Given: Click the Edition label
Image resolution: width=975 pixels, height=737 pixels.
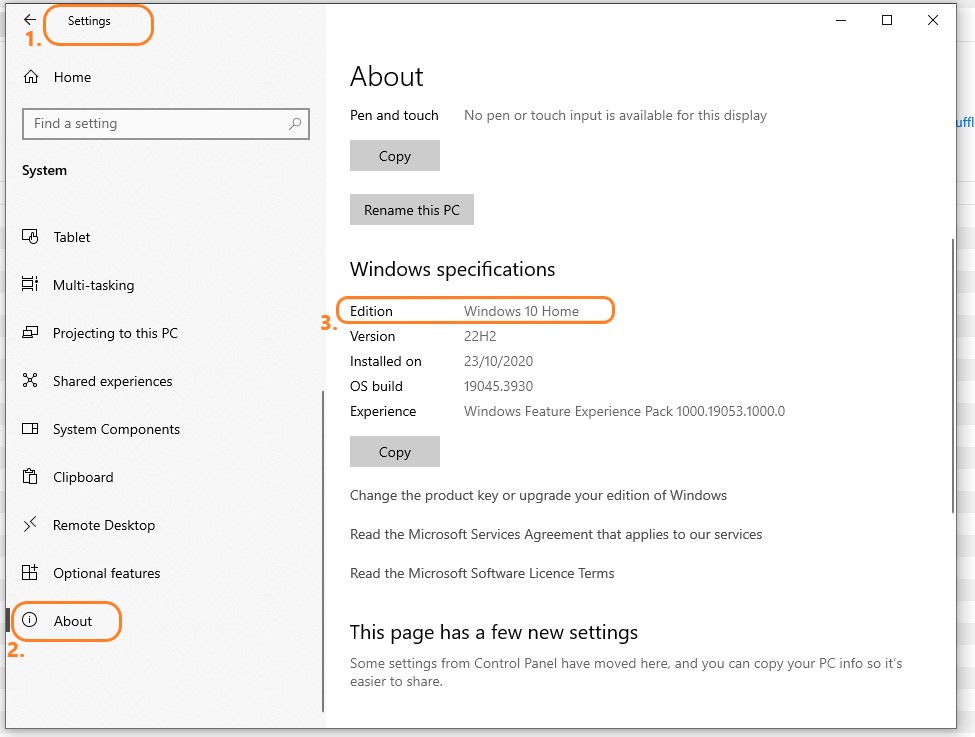Looking at the screenshot, I should coord(371,311).
